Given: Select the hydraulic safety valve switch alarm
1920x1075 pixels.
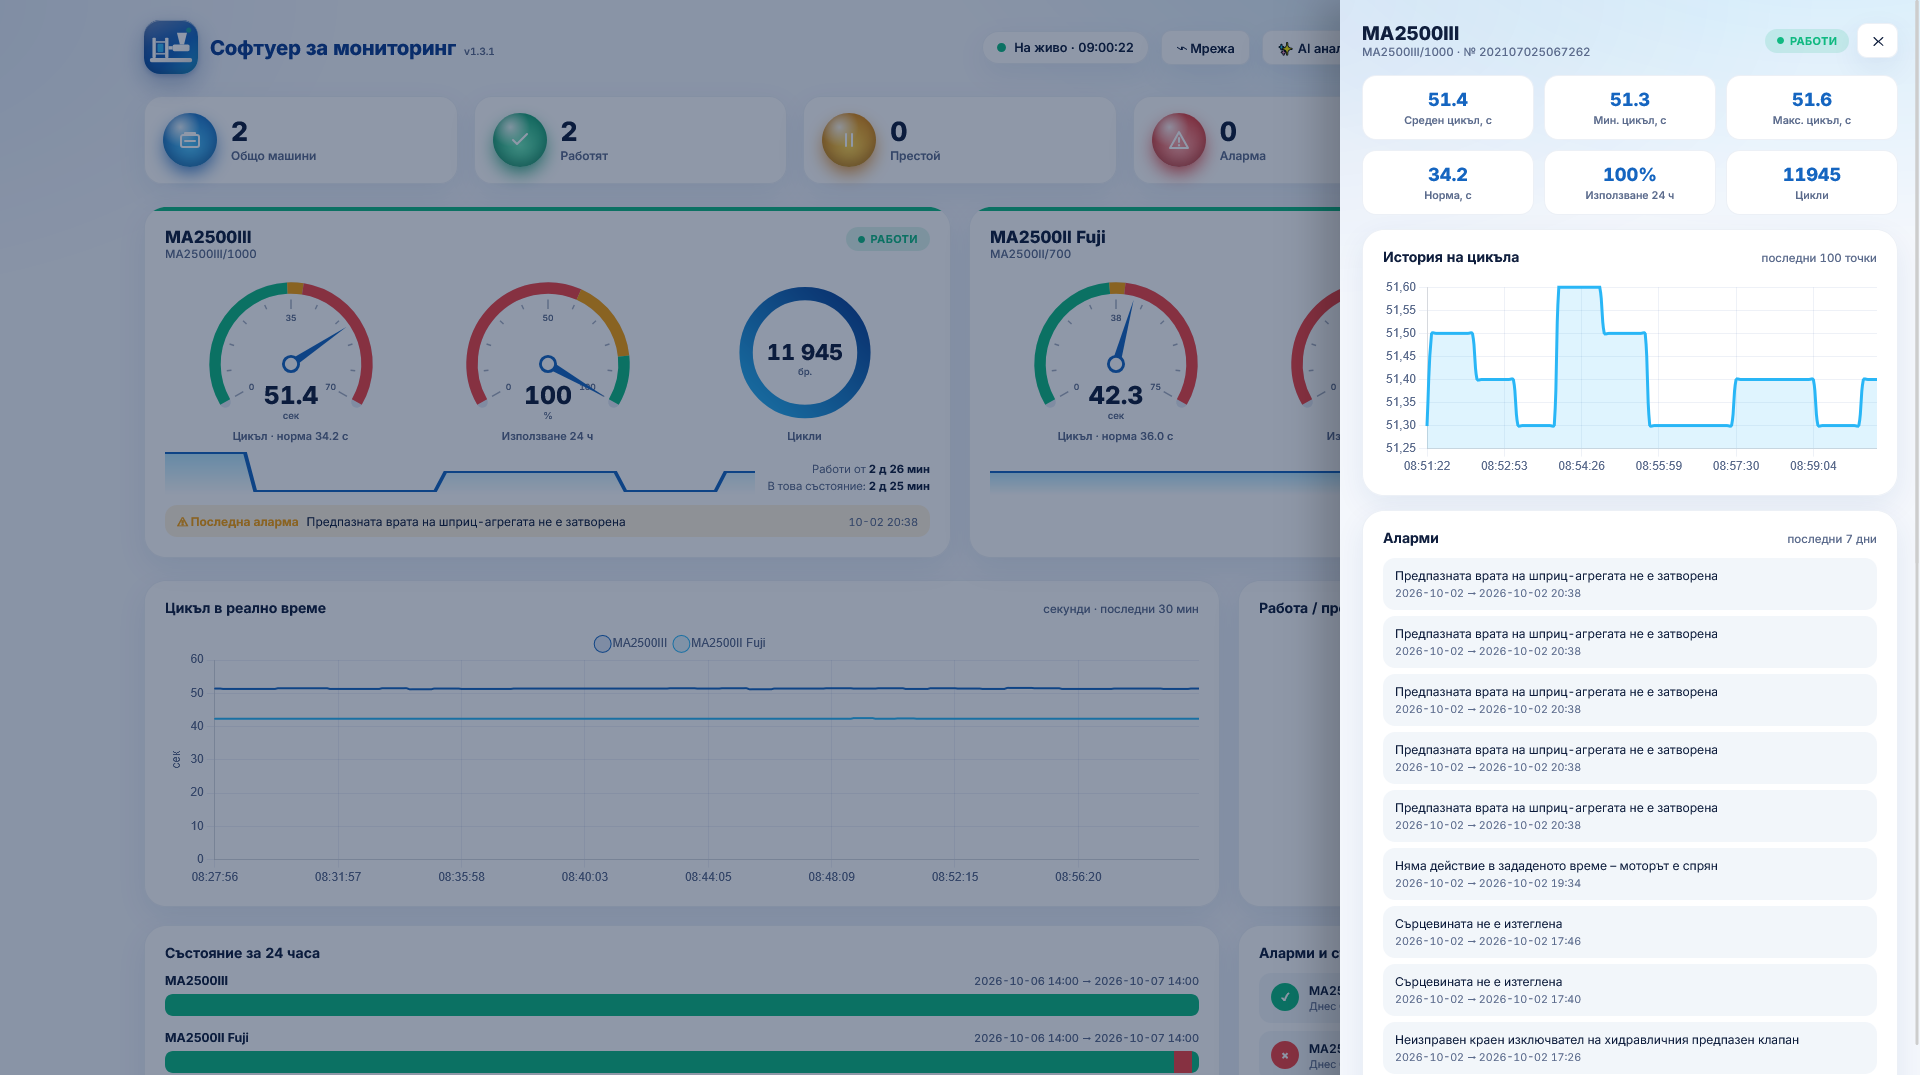Looking at the screenshot, I should (x=1630, y=1048).
